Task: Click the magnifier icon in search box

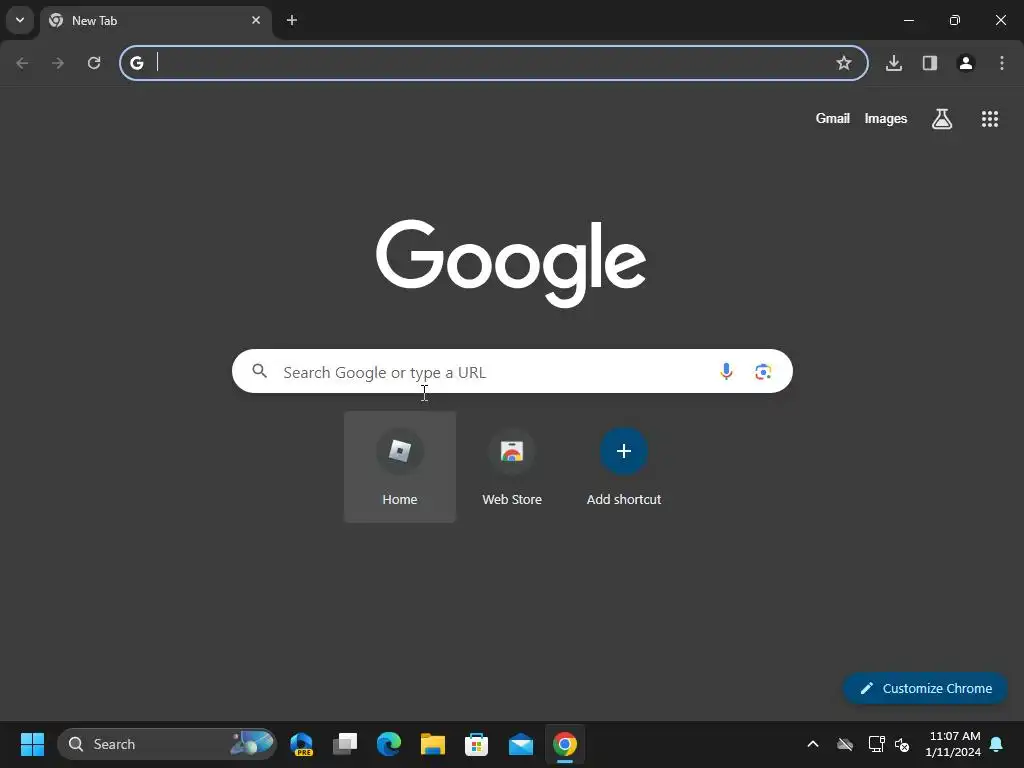Action: pyautogui.click(x=260, y=371)
